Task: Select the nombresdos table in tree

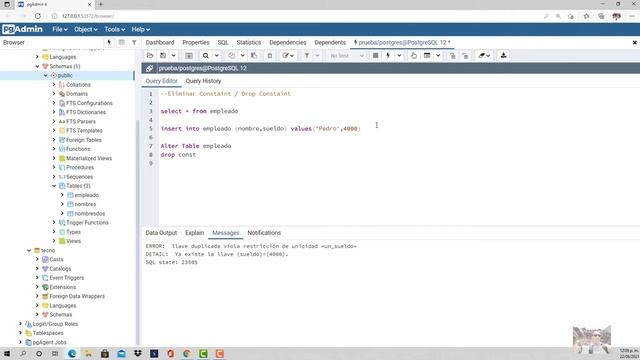Action: point(89,213)
